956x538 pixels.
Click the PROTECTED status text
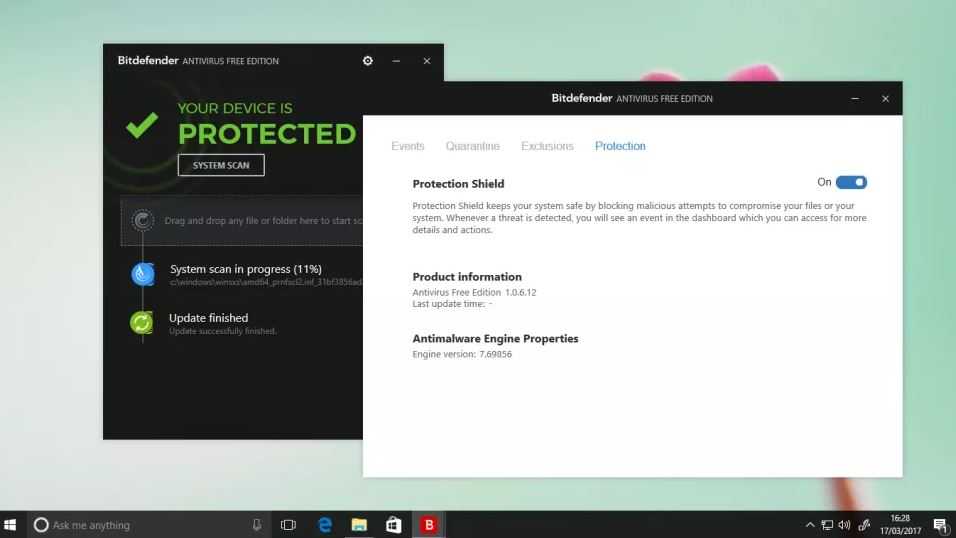pyautogui.click(x=267, y=134)
